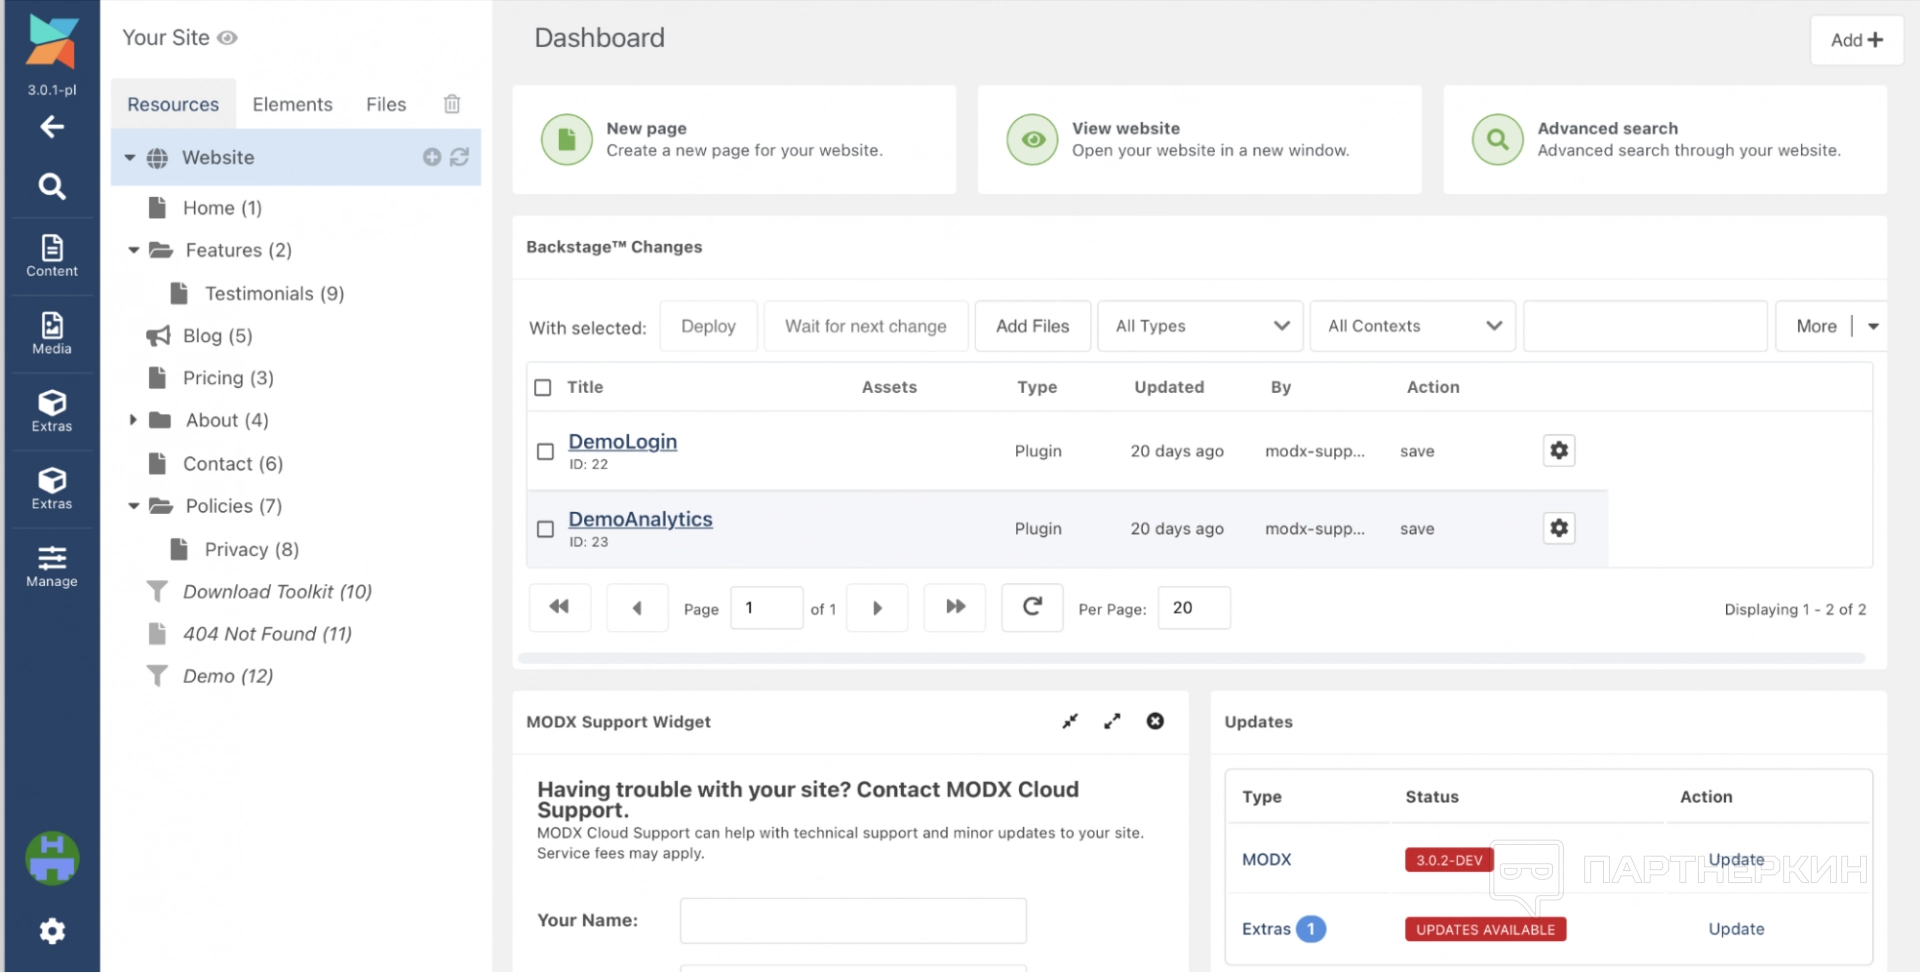
Task: Refresh the Website resource tree
Action: click(x=460, y=157)
